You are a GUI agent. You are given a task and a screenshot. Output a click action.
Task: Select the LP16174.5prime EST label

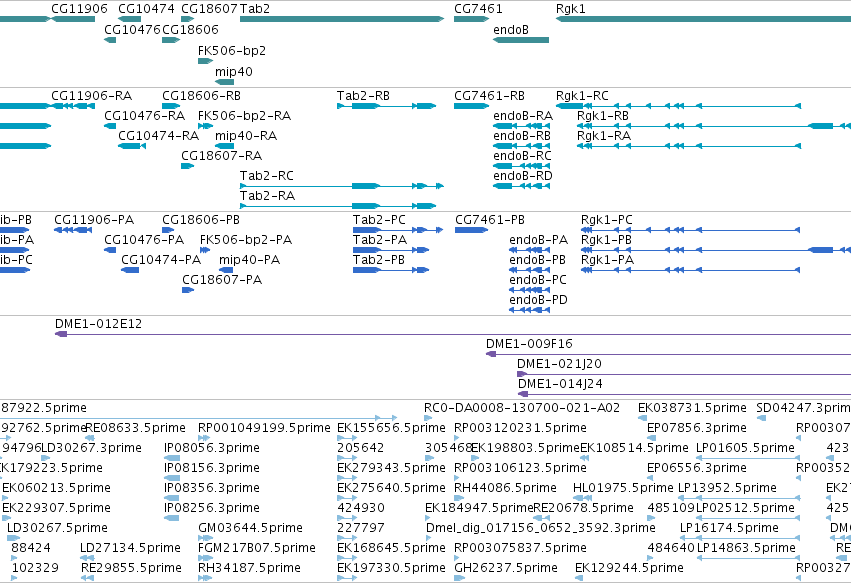tap(729, 528)
